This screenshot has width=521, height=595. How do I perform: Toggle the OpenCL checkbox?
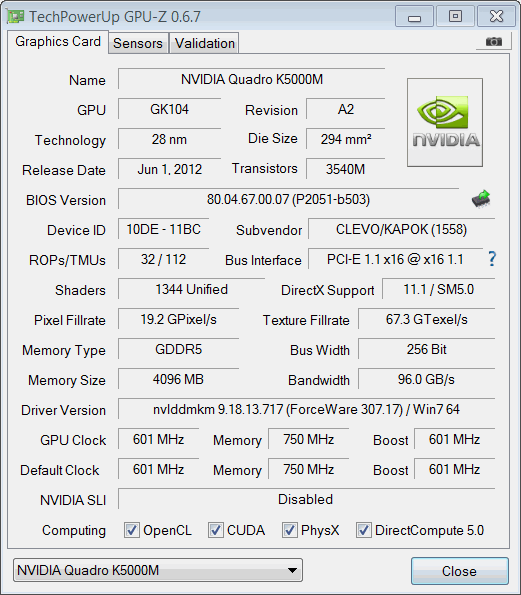131,530
